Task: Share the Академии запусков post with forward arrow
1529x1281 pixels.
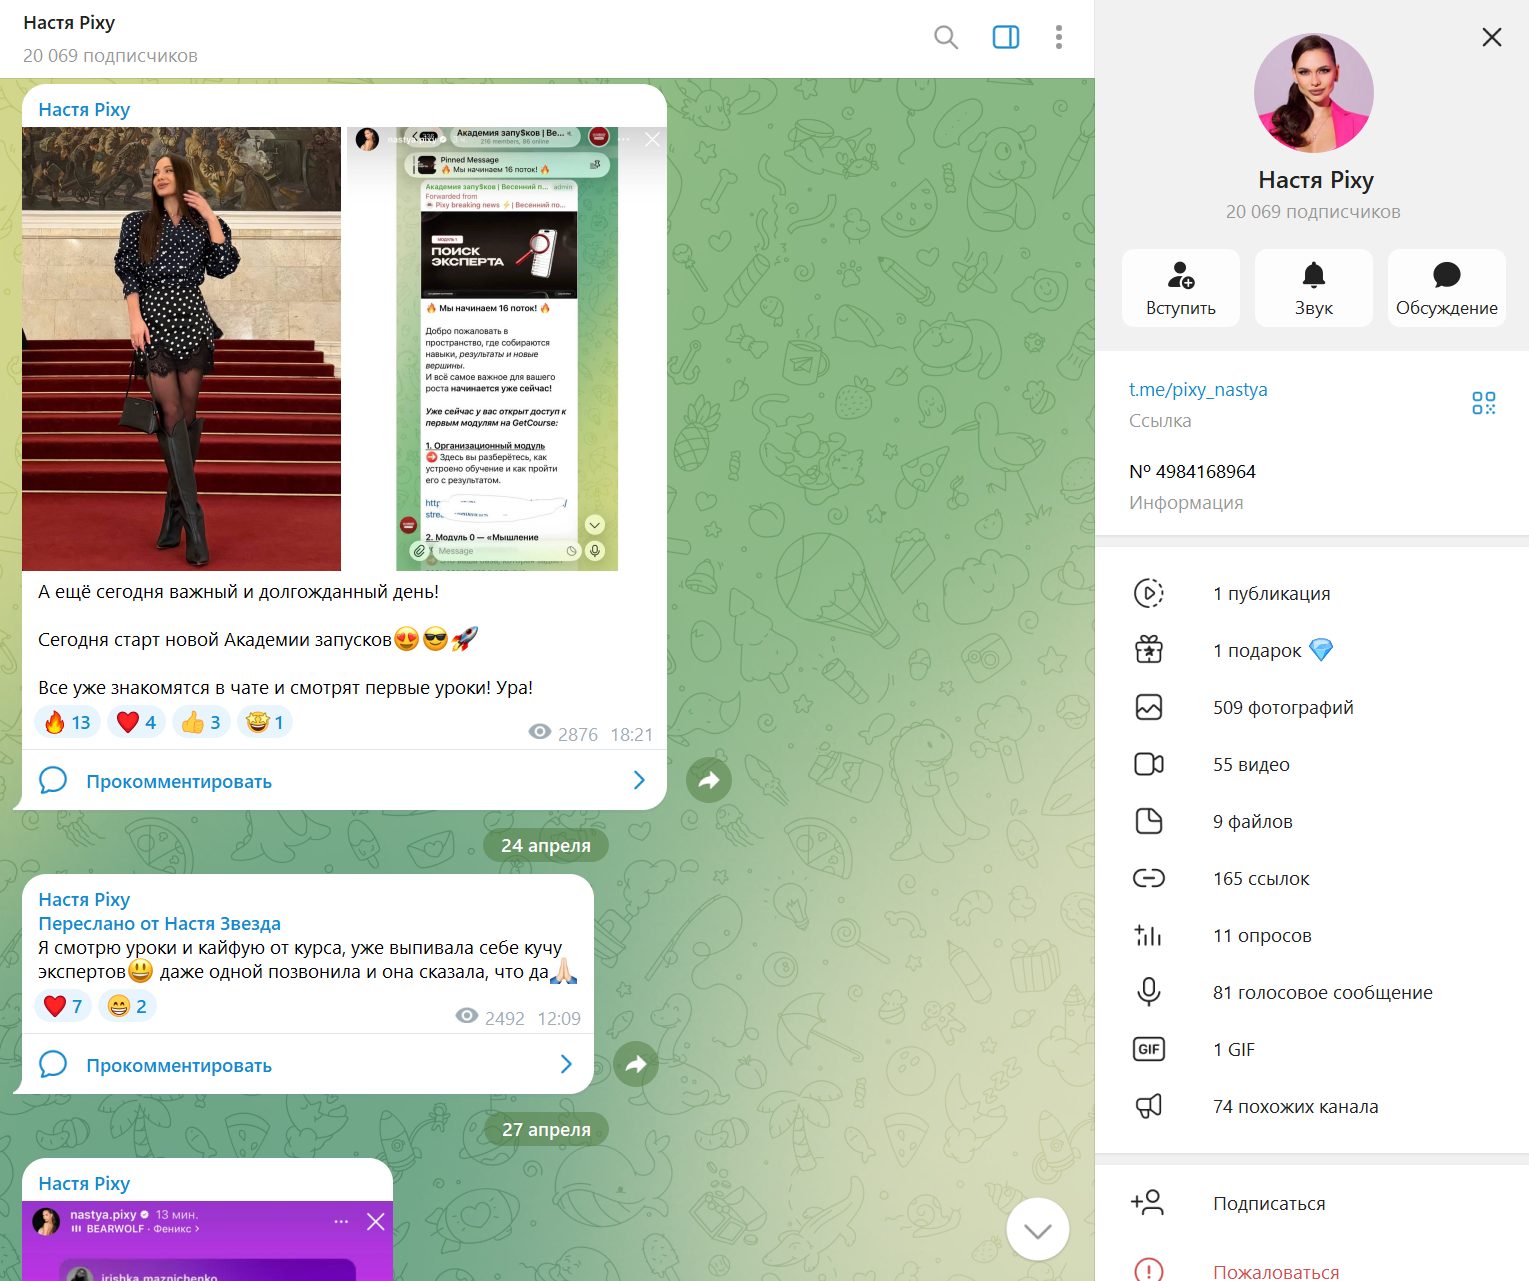Action: pyautogui.click(x=708, y=780)
